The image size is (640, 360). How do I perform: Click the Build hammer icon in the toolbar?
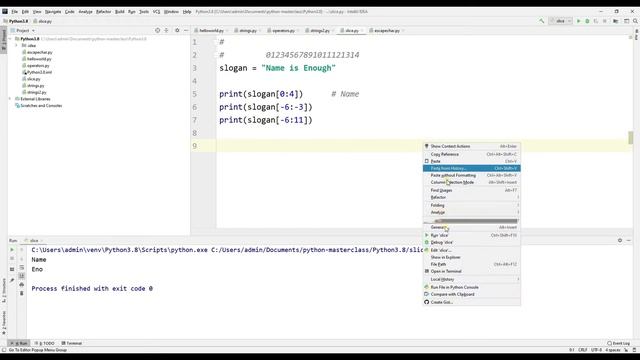[x=542, y=21]
